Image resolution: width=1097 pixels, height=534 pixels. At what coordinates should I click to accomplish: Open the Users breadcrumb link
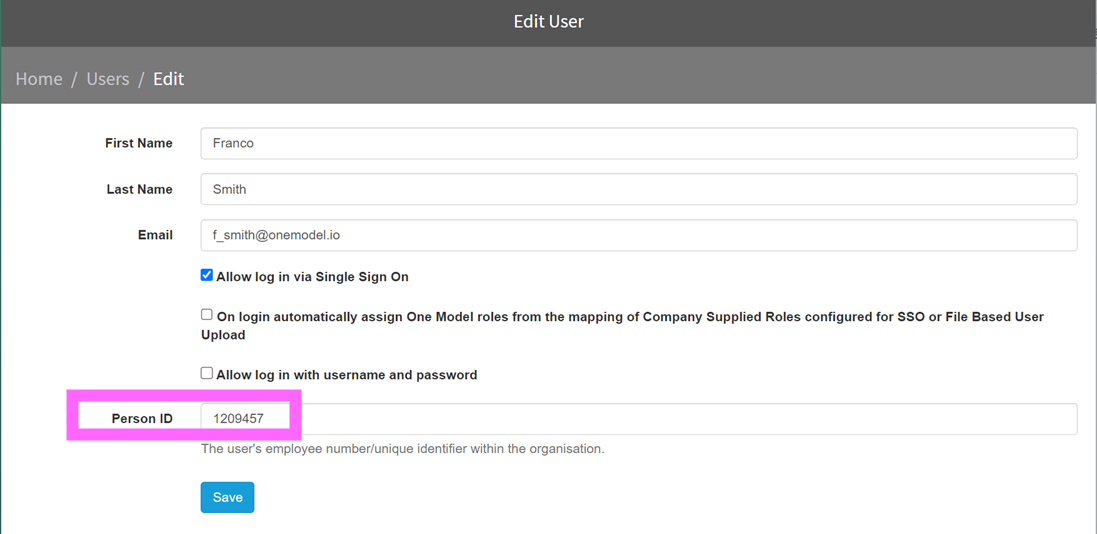click(108, 79)
